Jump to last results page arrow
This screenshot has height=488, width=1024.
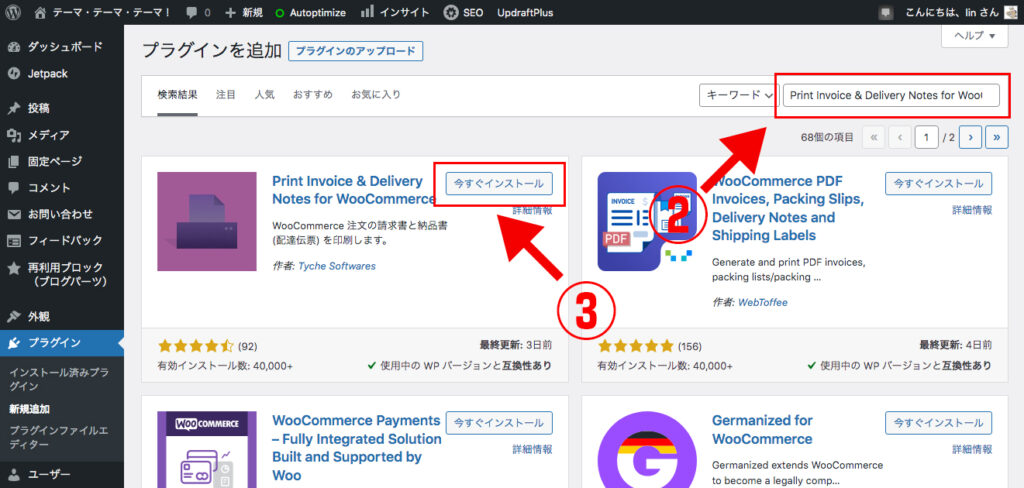pyautogui.click(x=997, y=137)
